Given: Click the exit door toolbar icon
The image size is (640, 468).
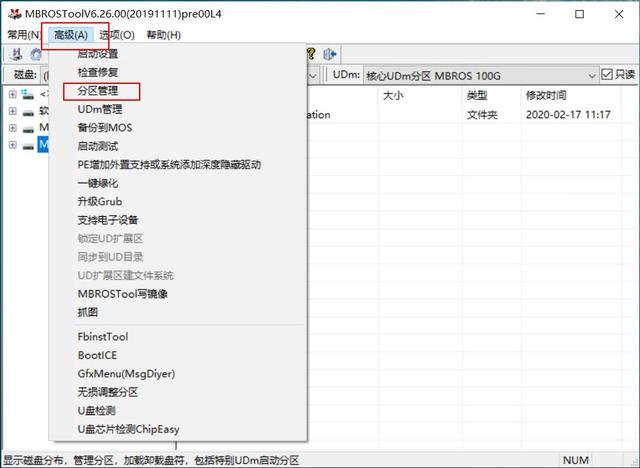Looking at the screenshot, I should [x=329, y=54].
